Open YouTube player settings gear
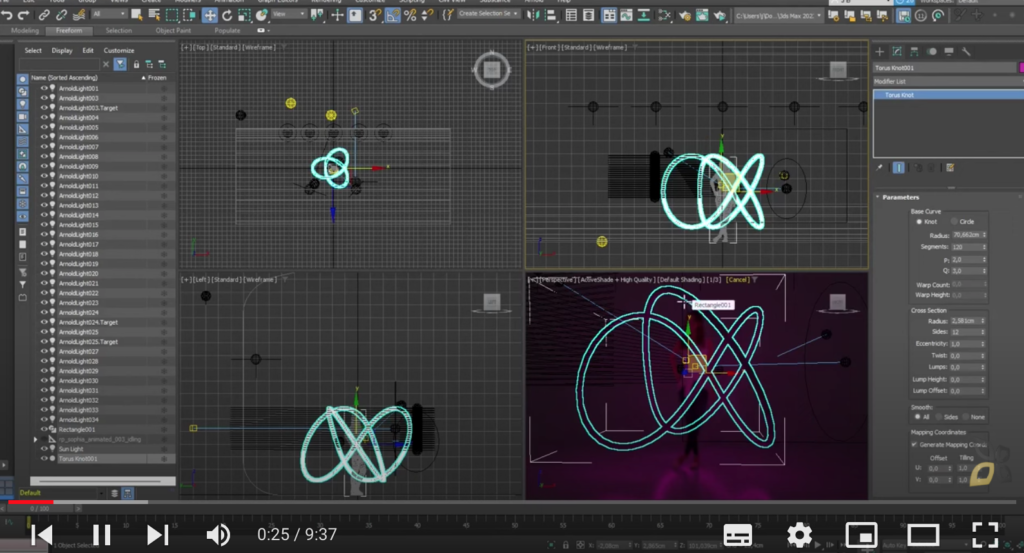1024x553 pixels. (799, 535)
